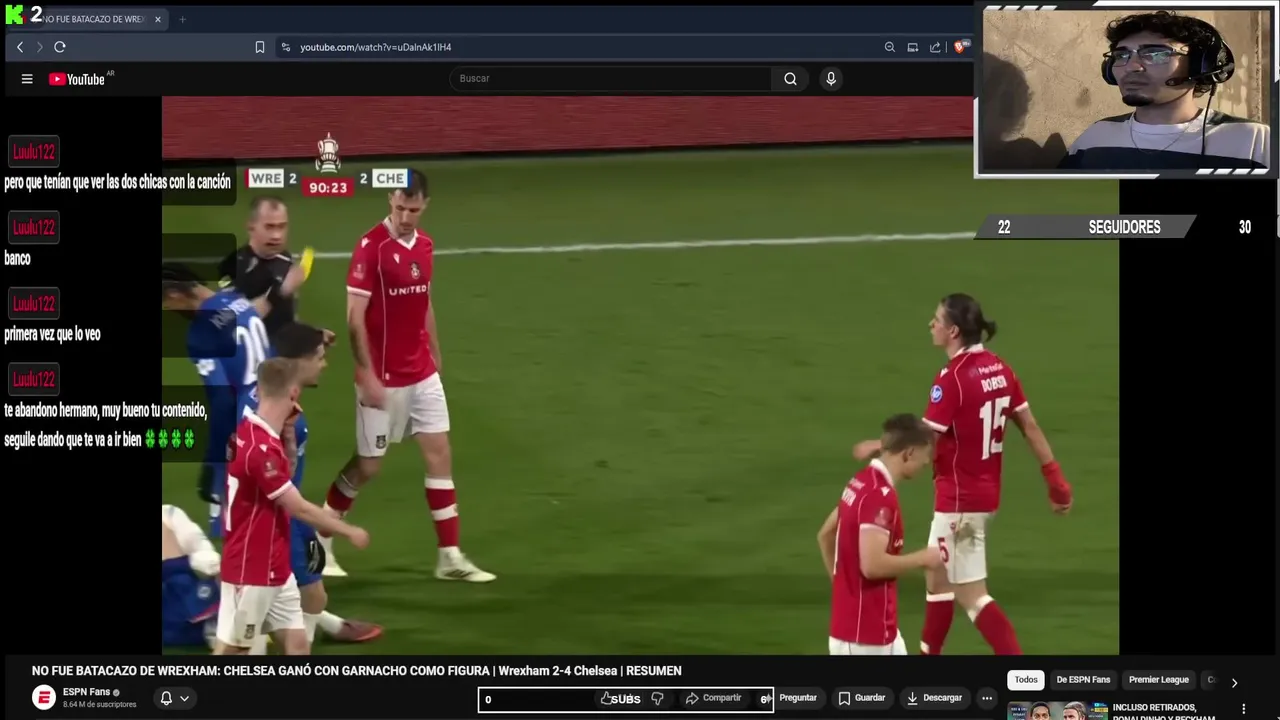1280x720 pixels.
Task: Save the video with Guardar
Action: 862,698
